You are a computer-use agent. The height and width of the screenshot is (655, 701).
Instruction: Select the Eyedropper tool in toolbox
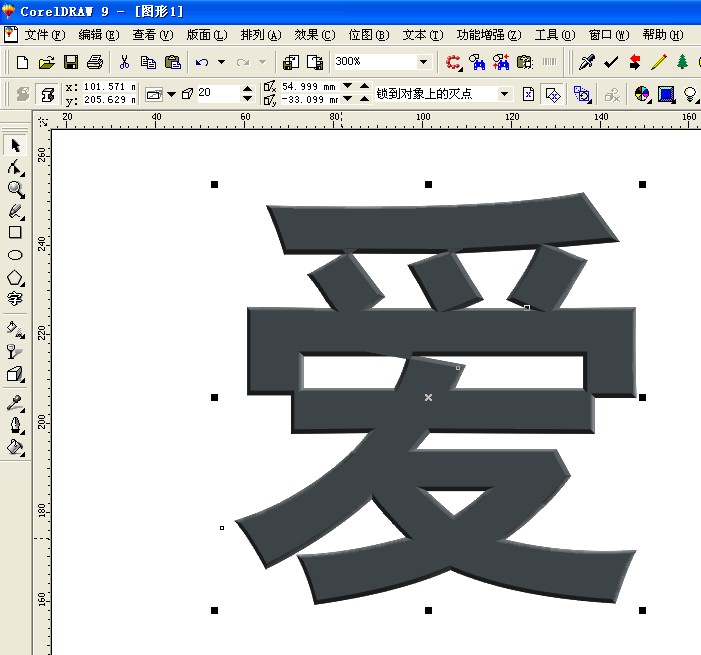pyautogui.click(x=15, y=403)
